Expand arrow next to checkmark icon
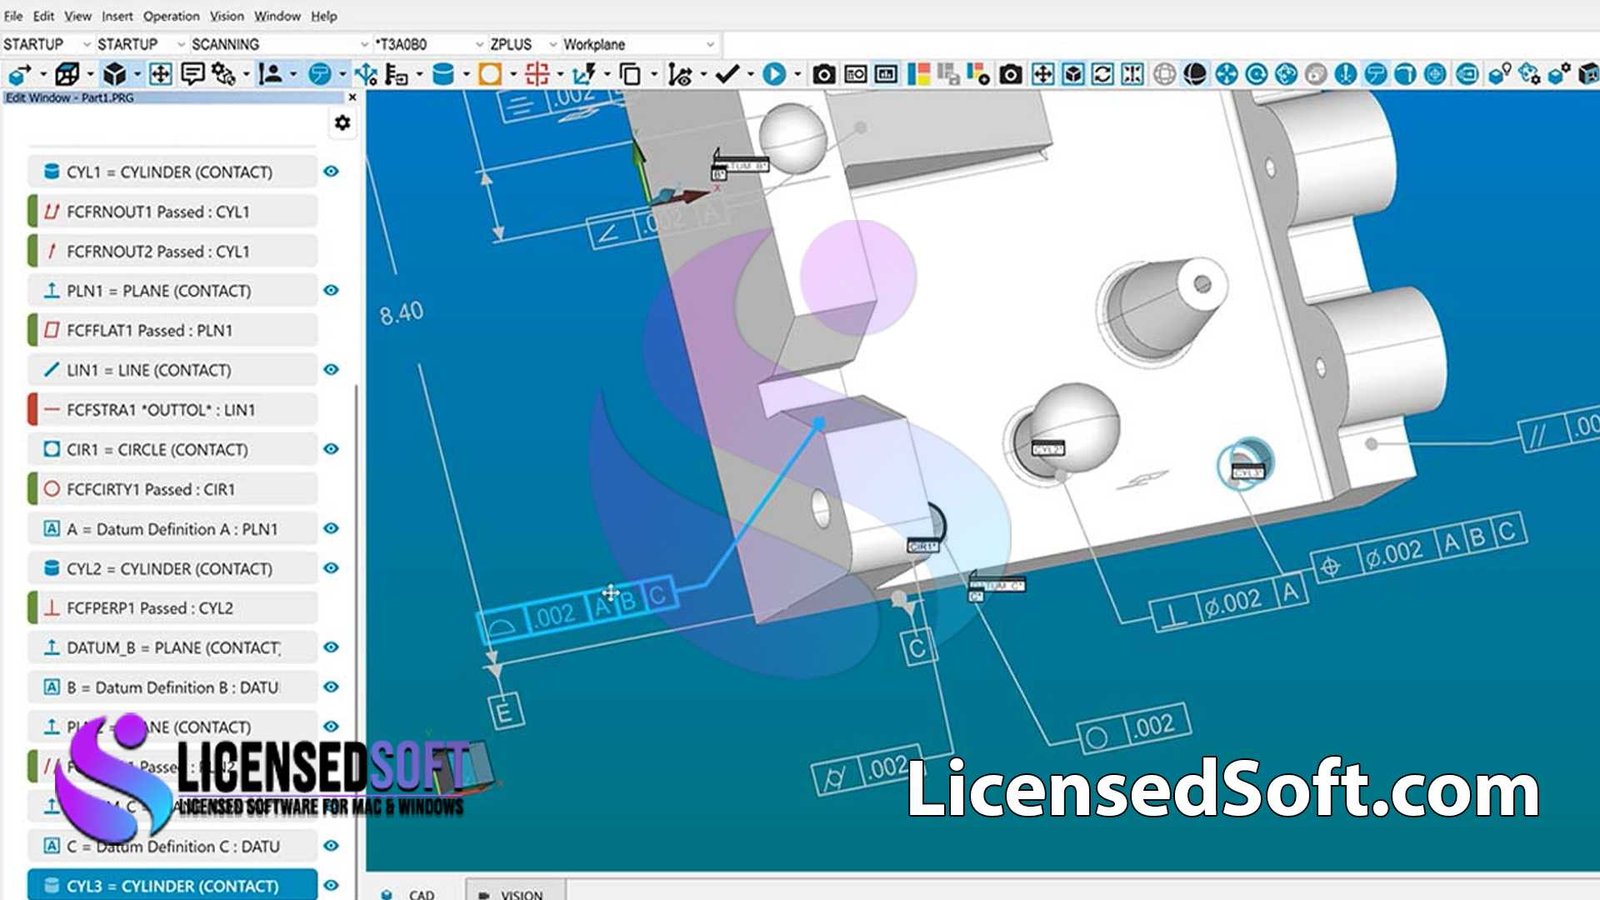Image resolution: width=1600 pixels, height=900 pixels. point(750,74)
